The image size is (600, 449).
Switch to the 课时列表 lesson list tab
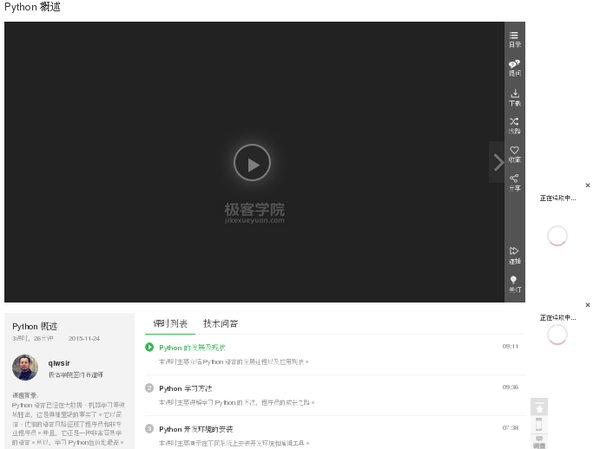[x=170, y=324]
